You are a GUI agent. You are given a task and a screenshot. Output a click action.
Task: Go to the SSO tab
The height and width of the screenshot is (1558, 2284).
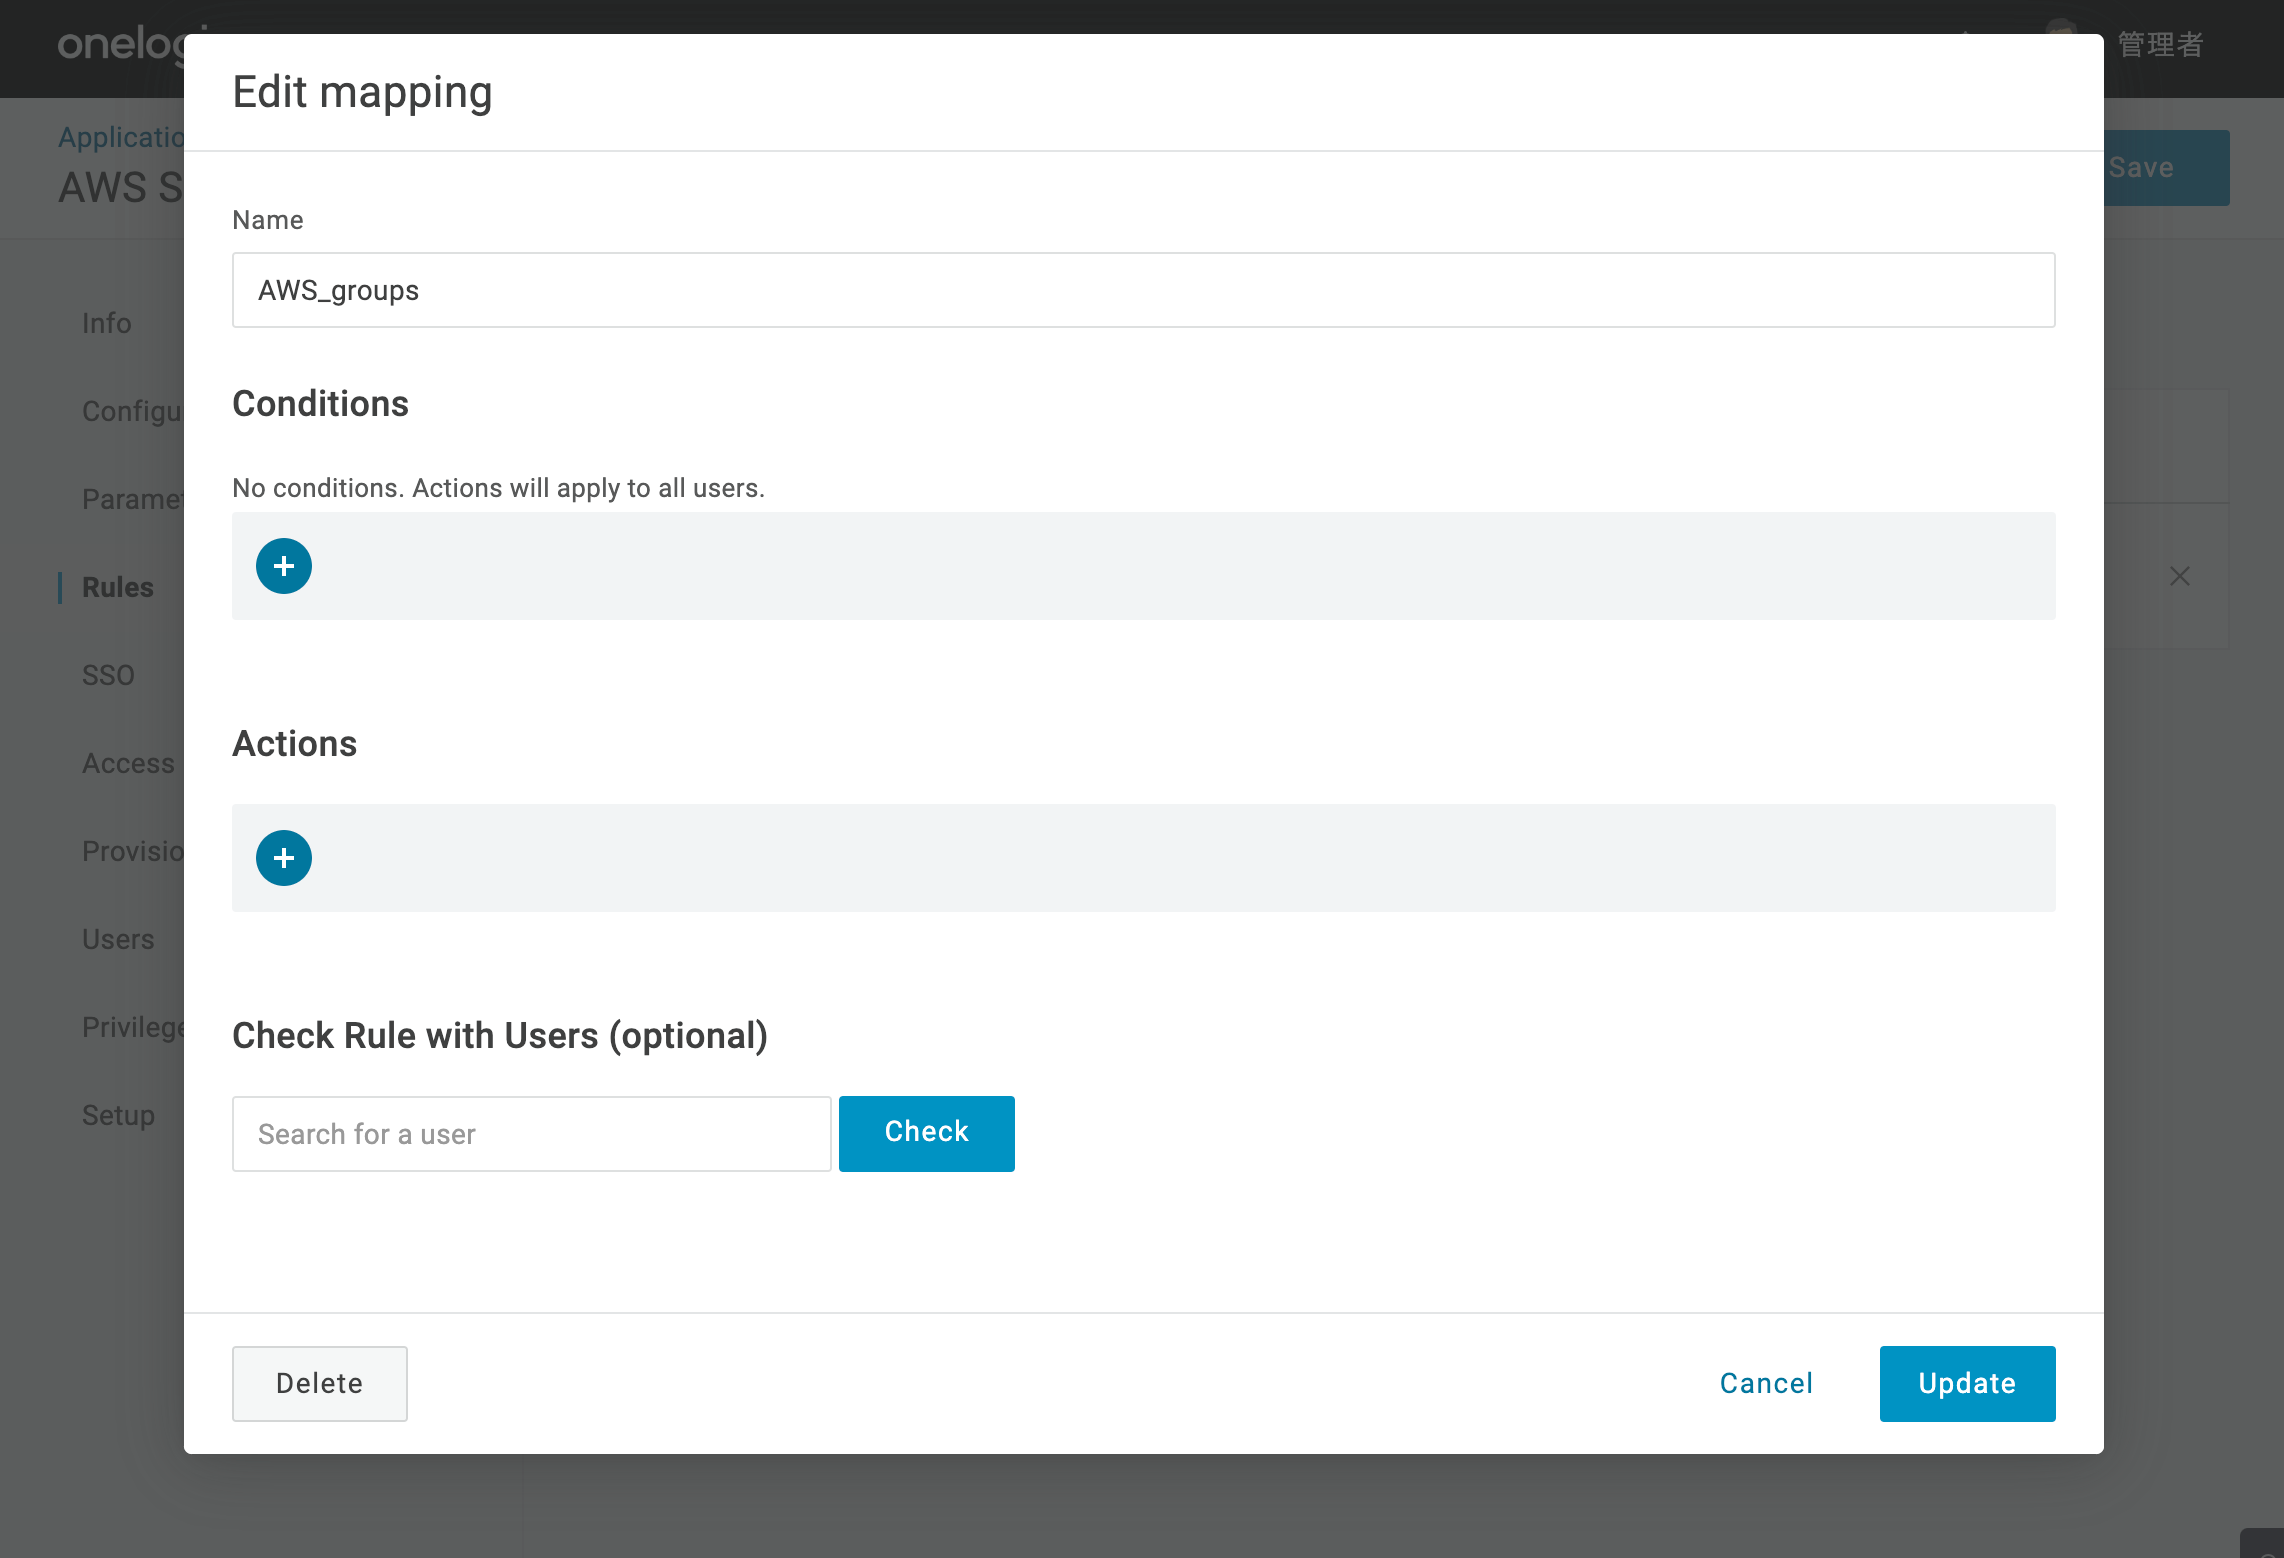tap(108, 675)
